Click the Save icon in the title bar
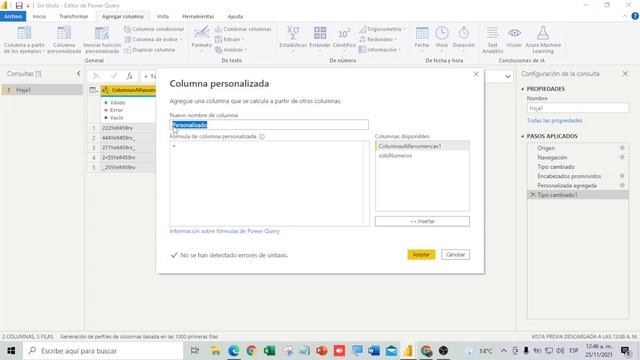This screenshot has height=360, width=640. [19, 5]
